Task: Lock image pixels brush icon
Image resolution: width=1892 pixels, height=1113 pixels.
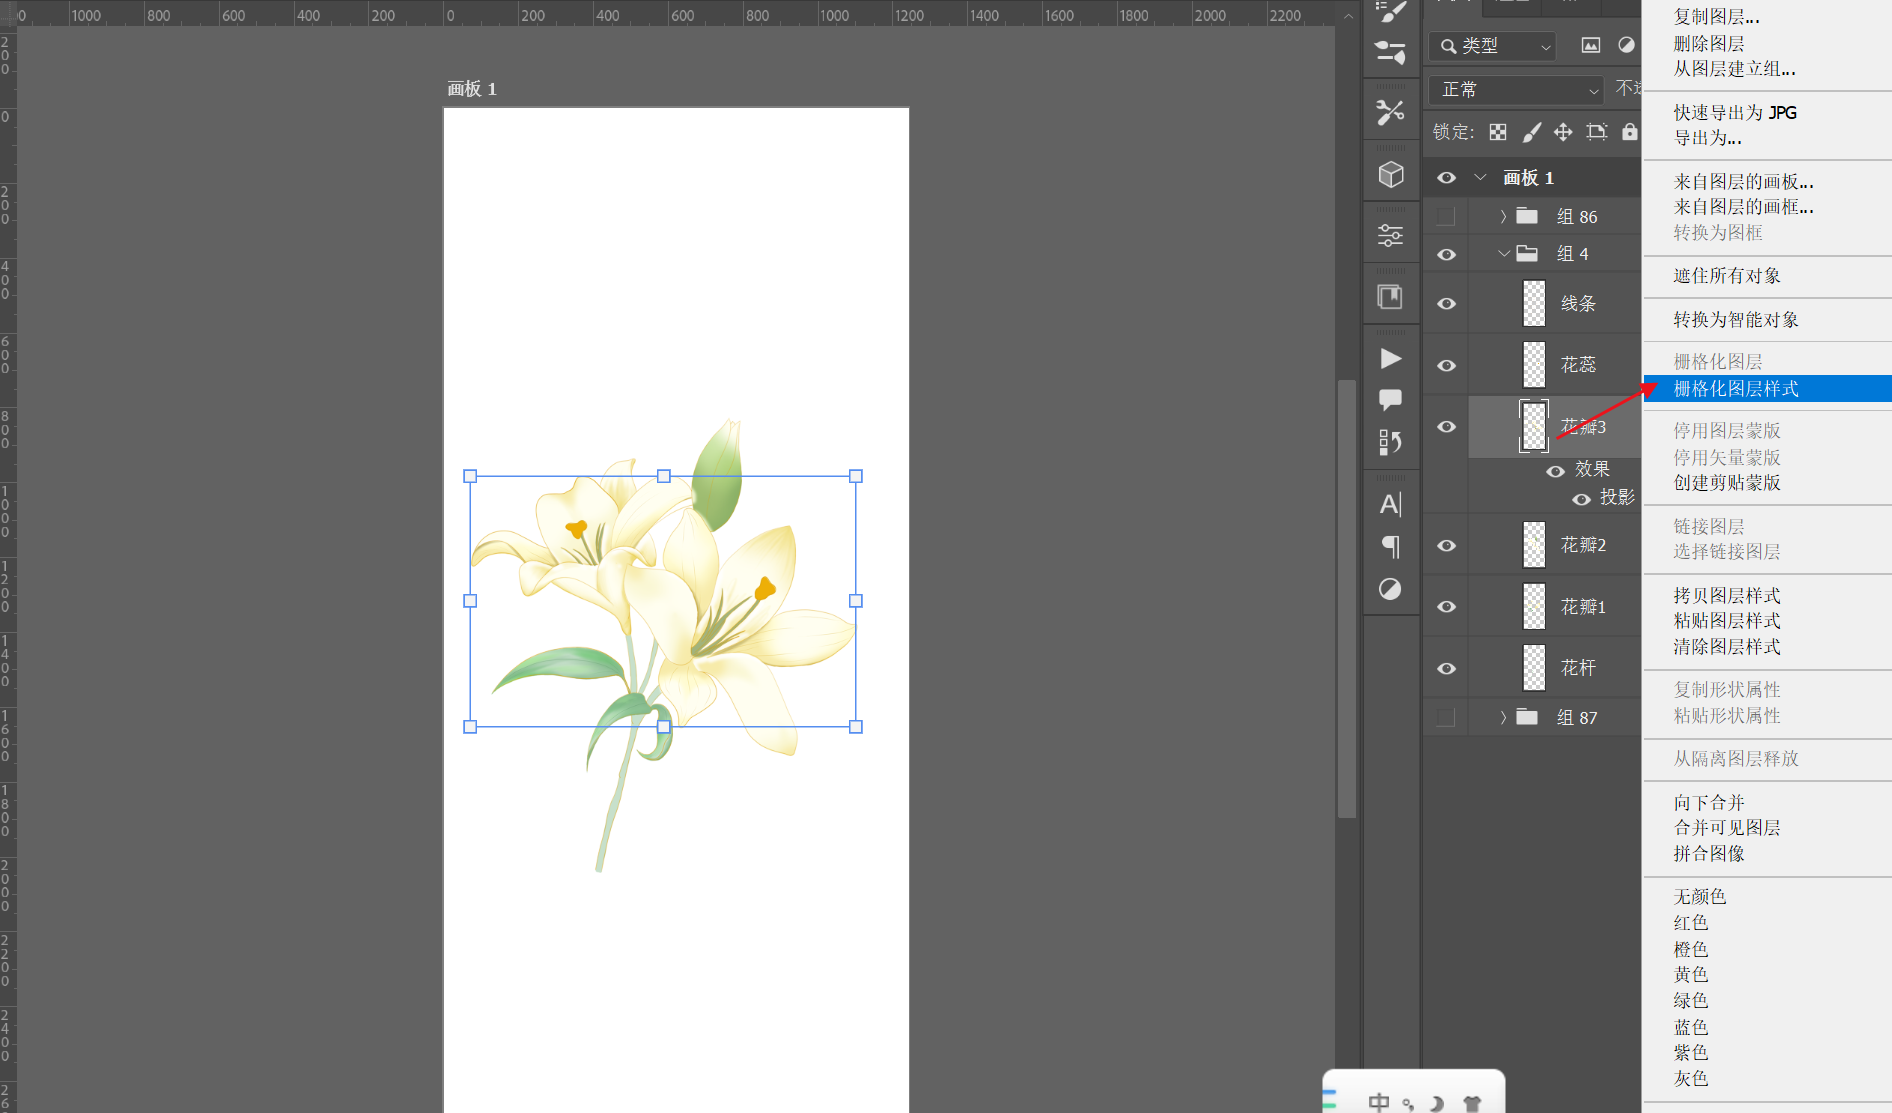Action: coord(1531,132)
